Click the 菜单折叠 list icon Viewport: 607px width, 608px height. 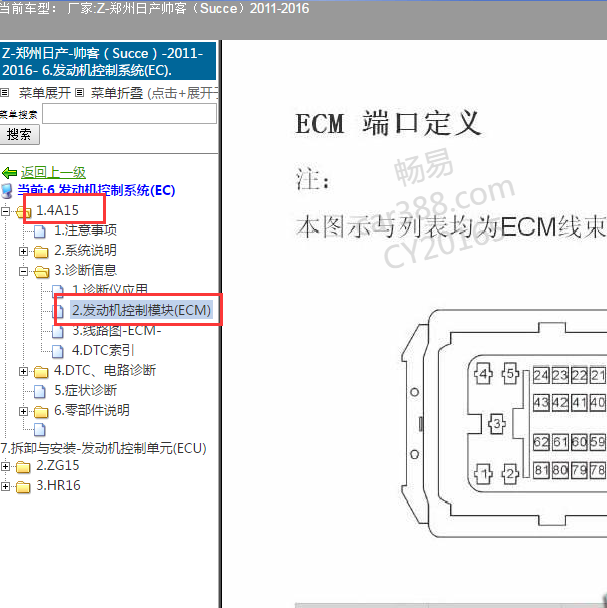click(79, 93)
